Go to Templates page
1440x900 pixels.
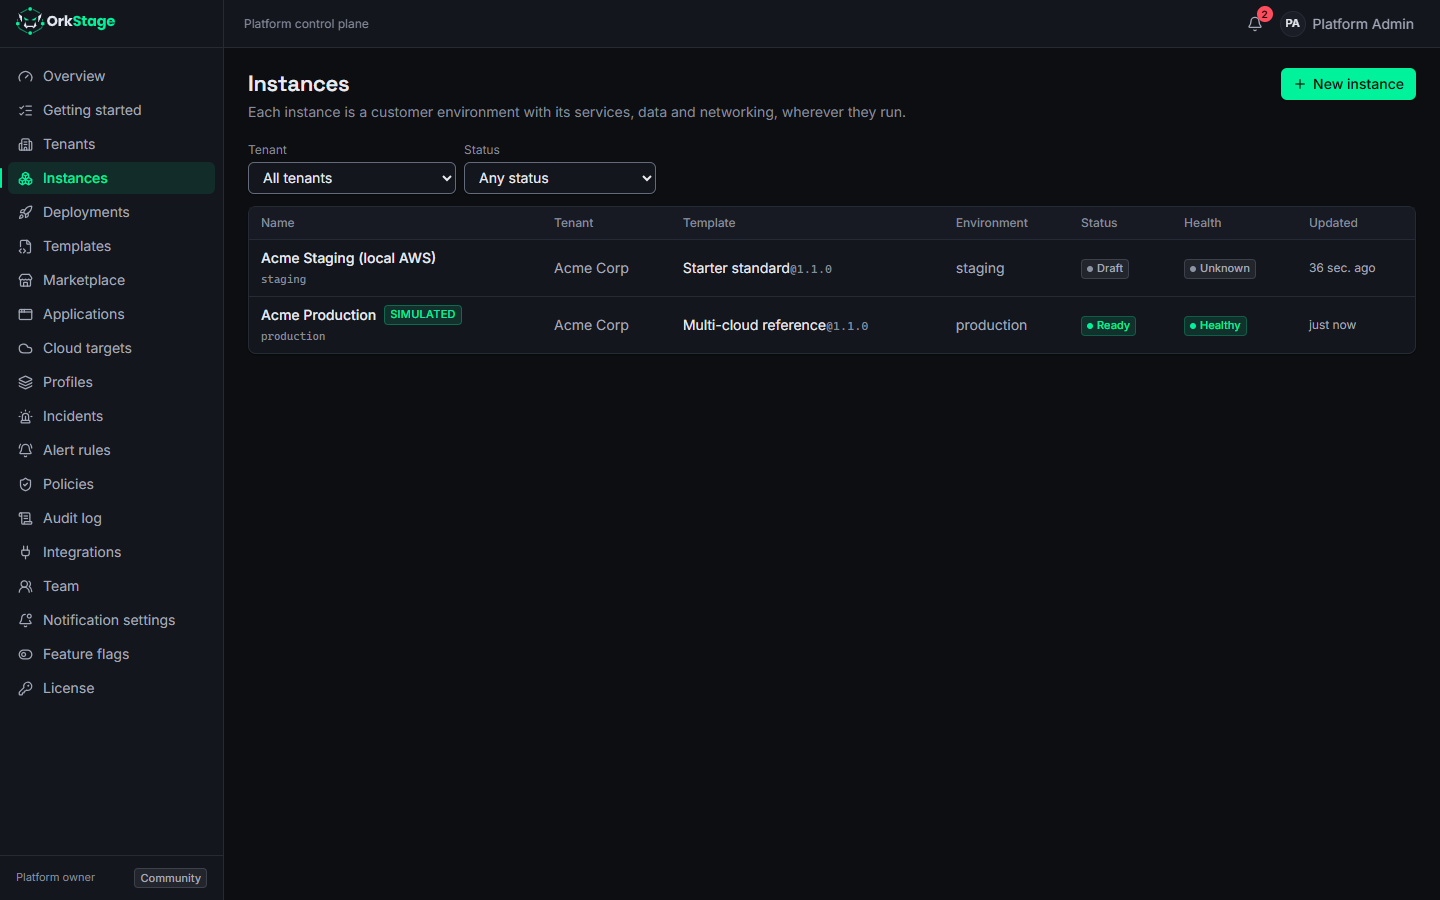click(x=111, y=246)
